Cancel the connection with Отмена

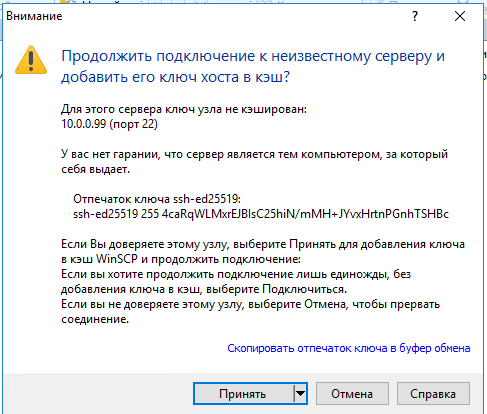click(352, 394)
